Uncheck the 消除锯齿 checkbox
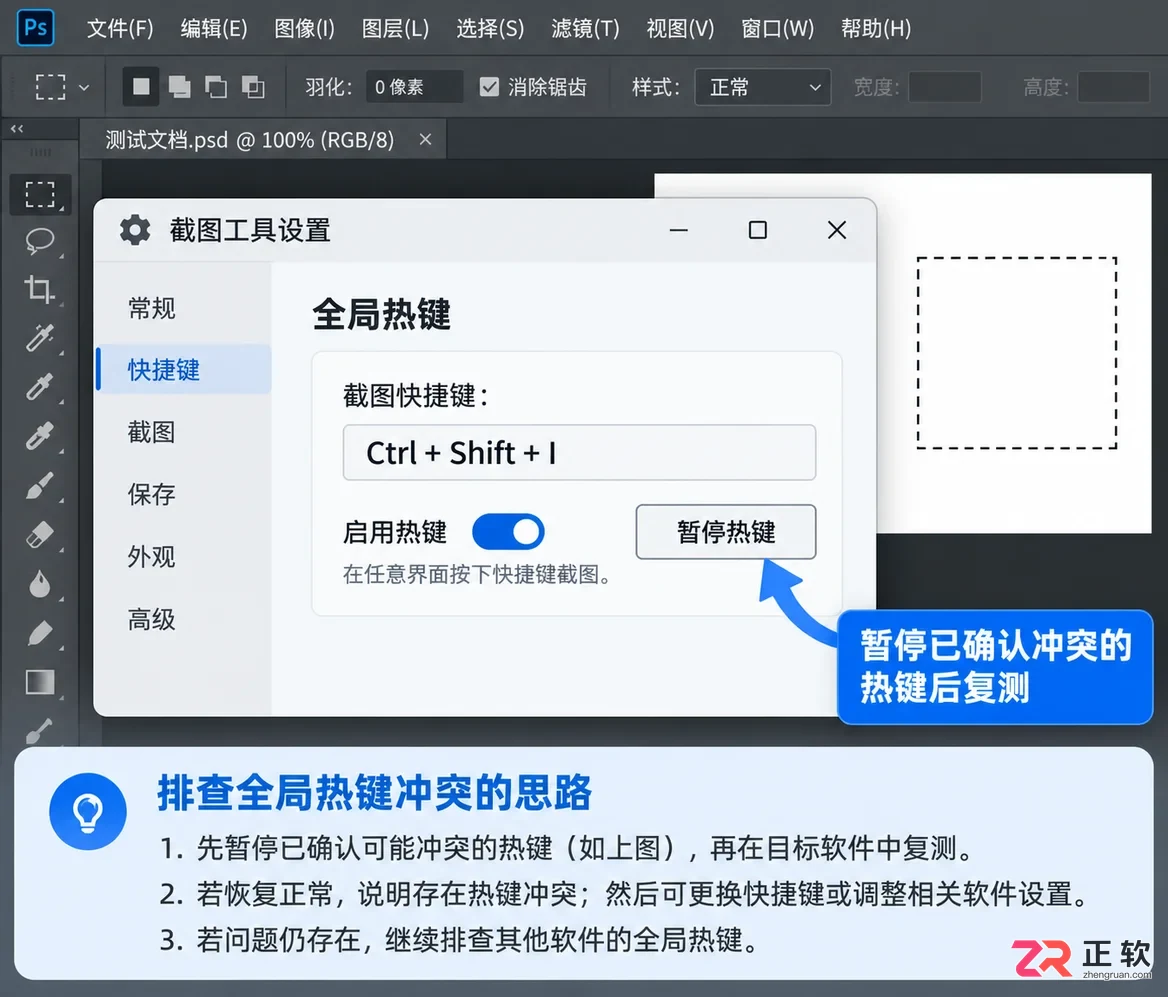Viewport: 1168px width, 997px height. click(489, 87)
